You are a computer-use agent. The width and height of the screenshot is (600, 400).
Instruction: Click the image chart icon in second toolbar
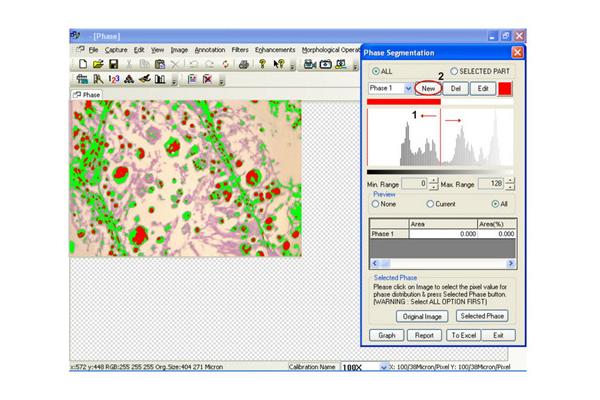click(192, 79)
